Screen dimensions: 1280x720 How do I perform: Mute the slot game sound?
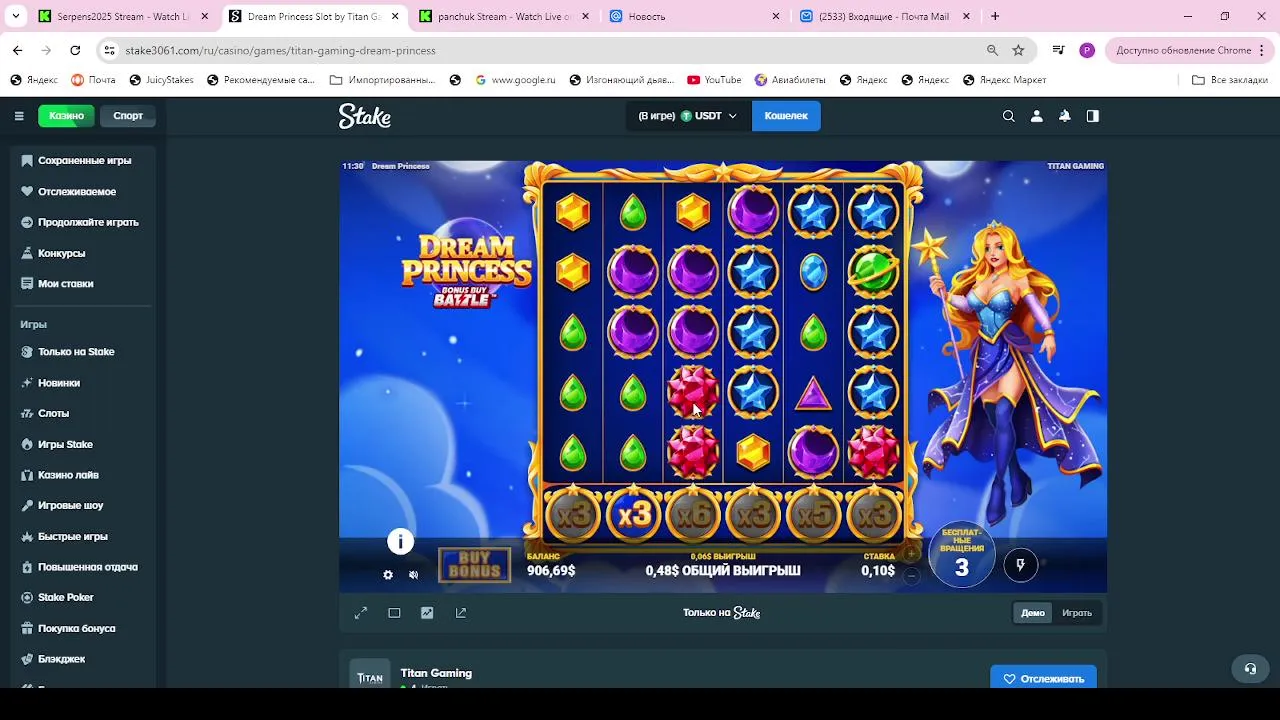click(x=414, y=575)
